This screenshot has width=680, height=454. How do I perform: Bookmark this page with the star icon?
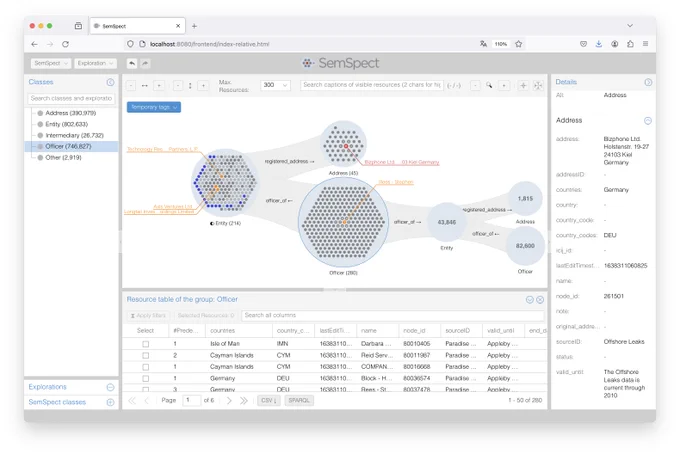pos(519,44)
